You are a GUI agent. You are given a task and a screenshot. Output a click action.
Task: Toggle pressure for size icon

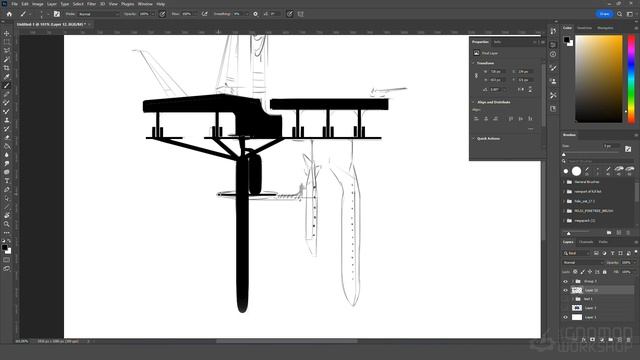tap(290, 14)
